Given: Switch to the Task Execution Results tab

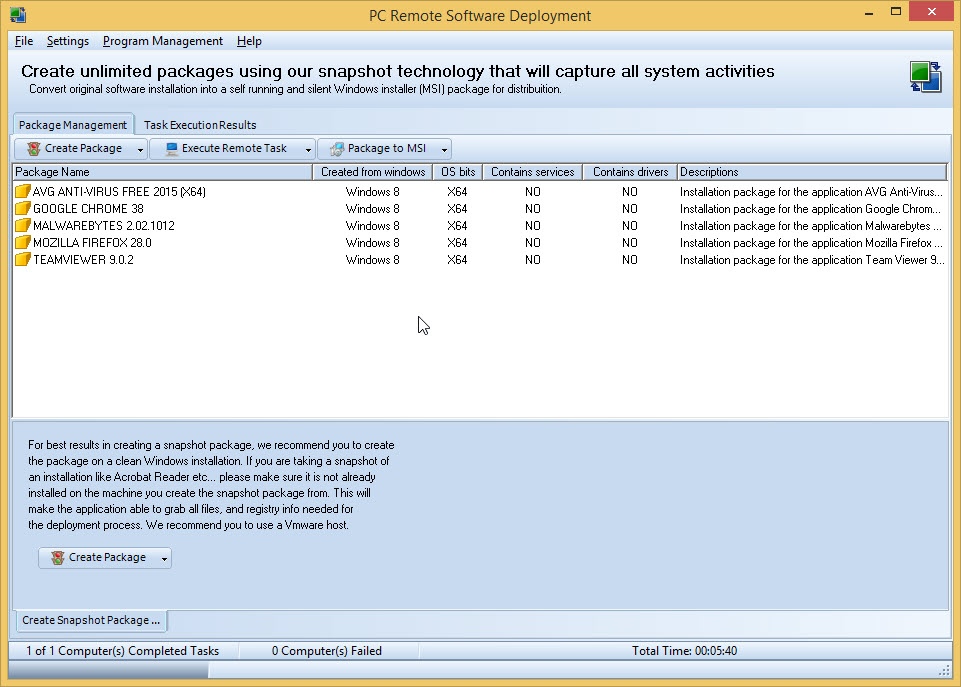Looking at the screenshot, I should 199,125.
